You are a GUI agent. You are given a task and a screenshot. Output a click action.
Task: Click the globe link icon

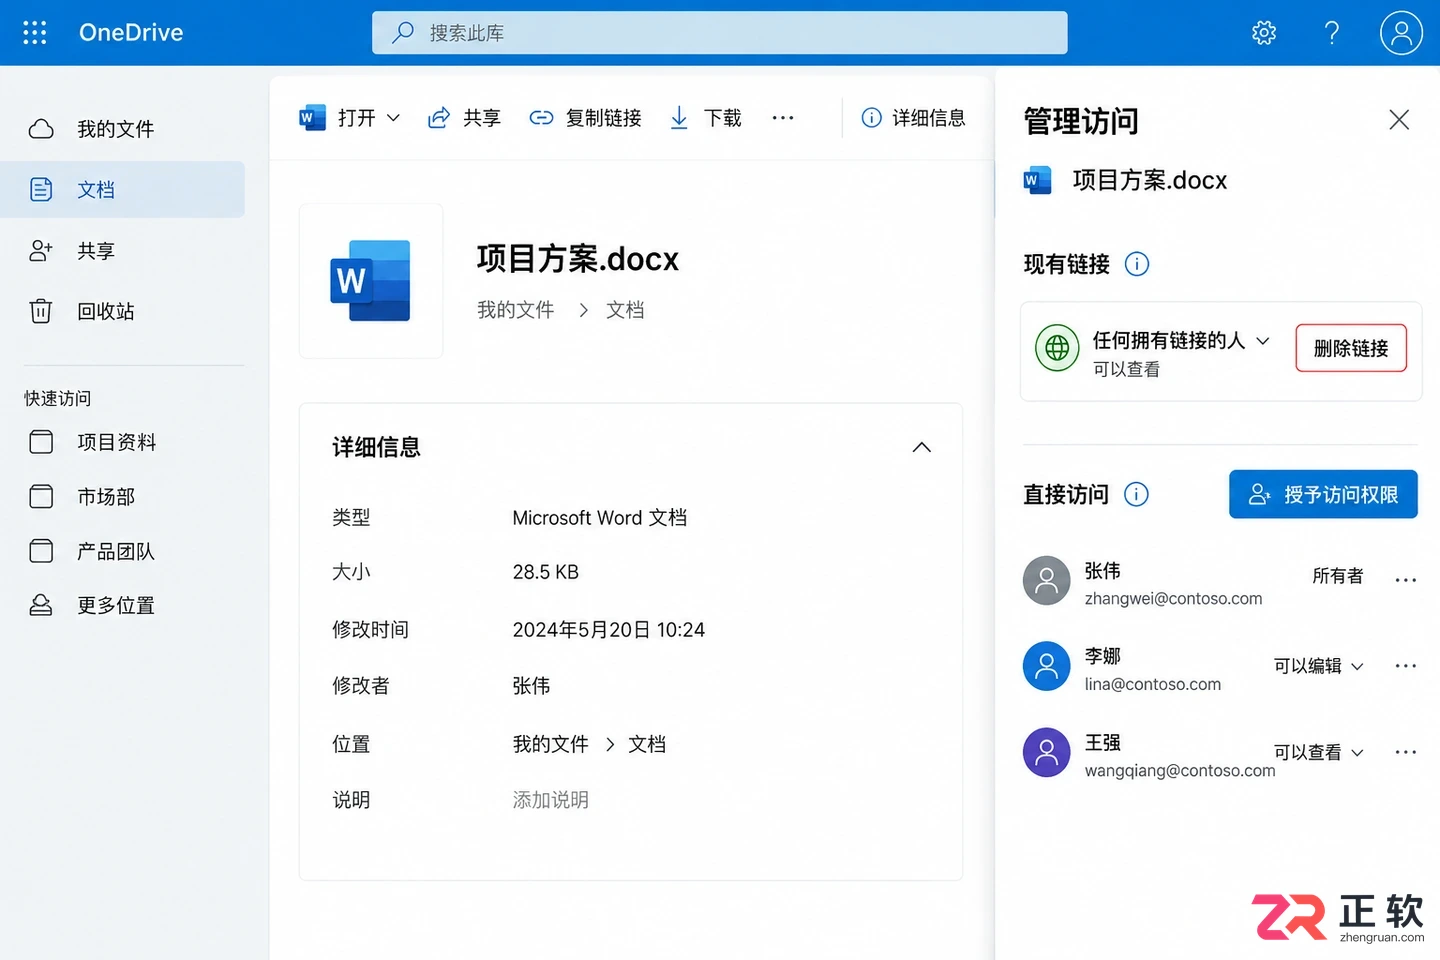tap(1057, 348)
